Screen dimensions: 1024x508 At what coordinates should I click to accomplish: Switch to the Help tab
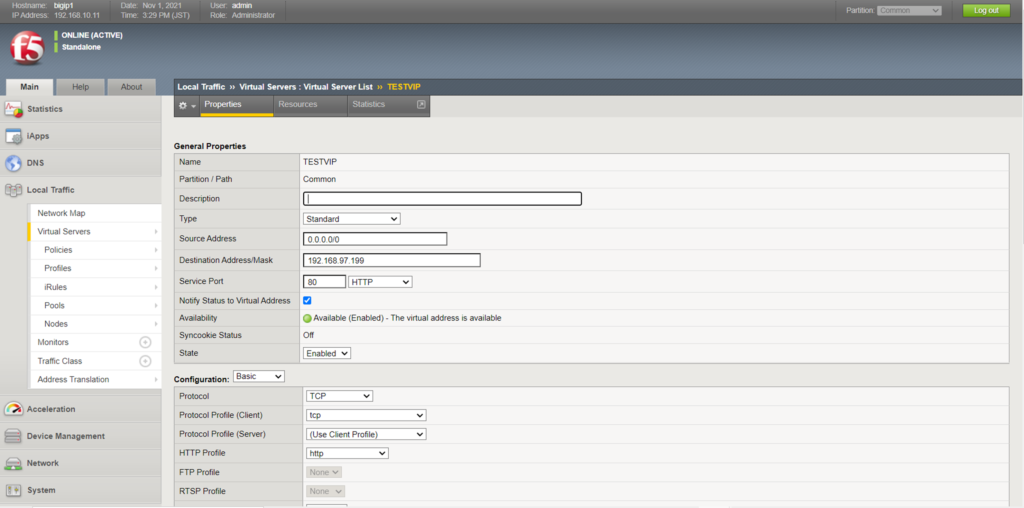tap(81, 87)
